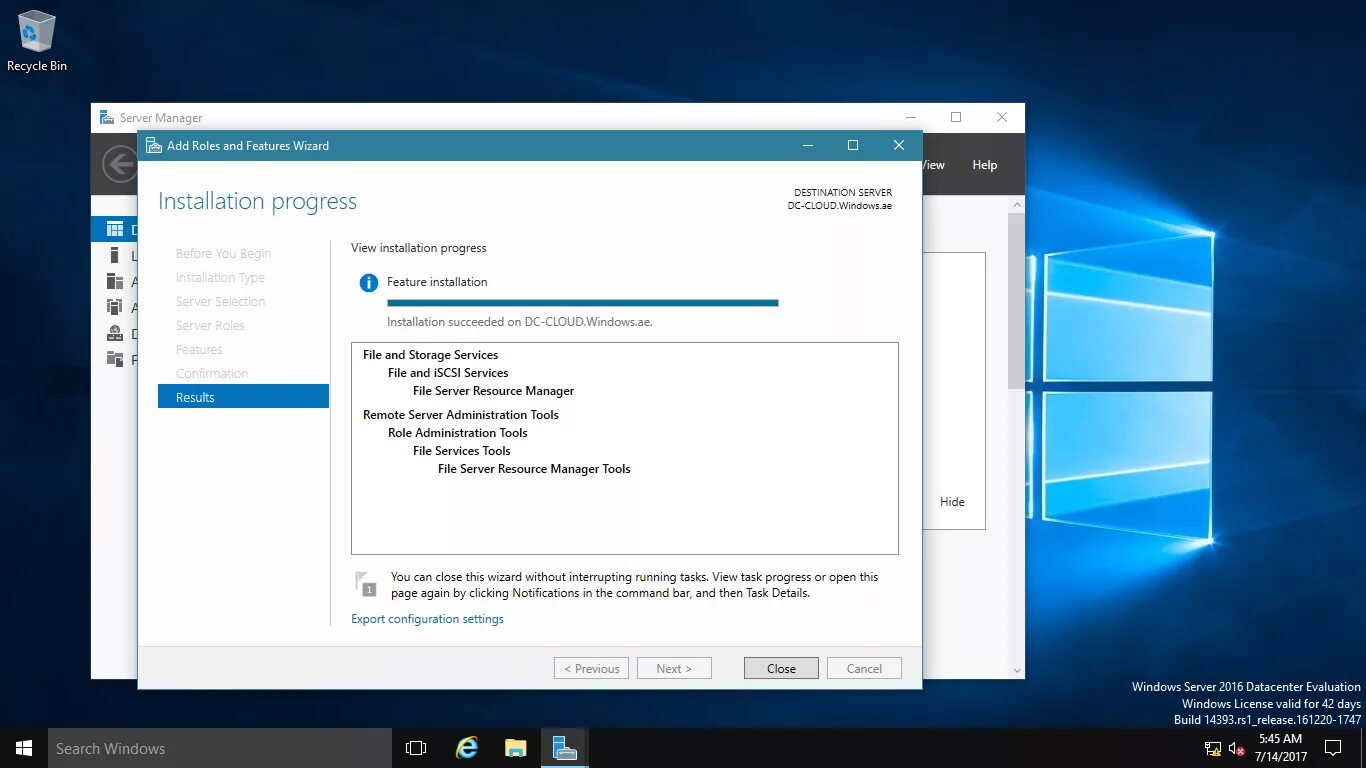Image resolution: width=1366 pixels, height=768 pixels.
Task: Select the Features step in the wizard
Action: (x=199, y=349)
